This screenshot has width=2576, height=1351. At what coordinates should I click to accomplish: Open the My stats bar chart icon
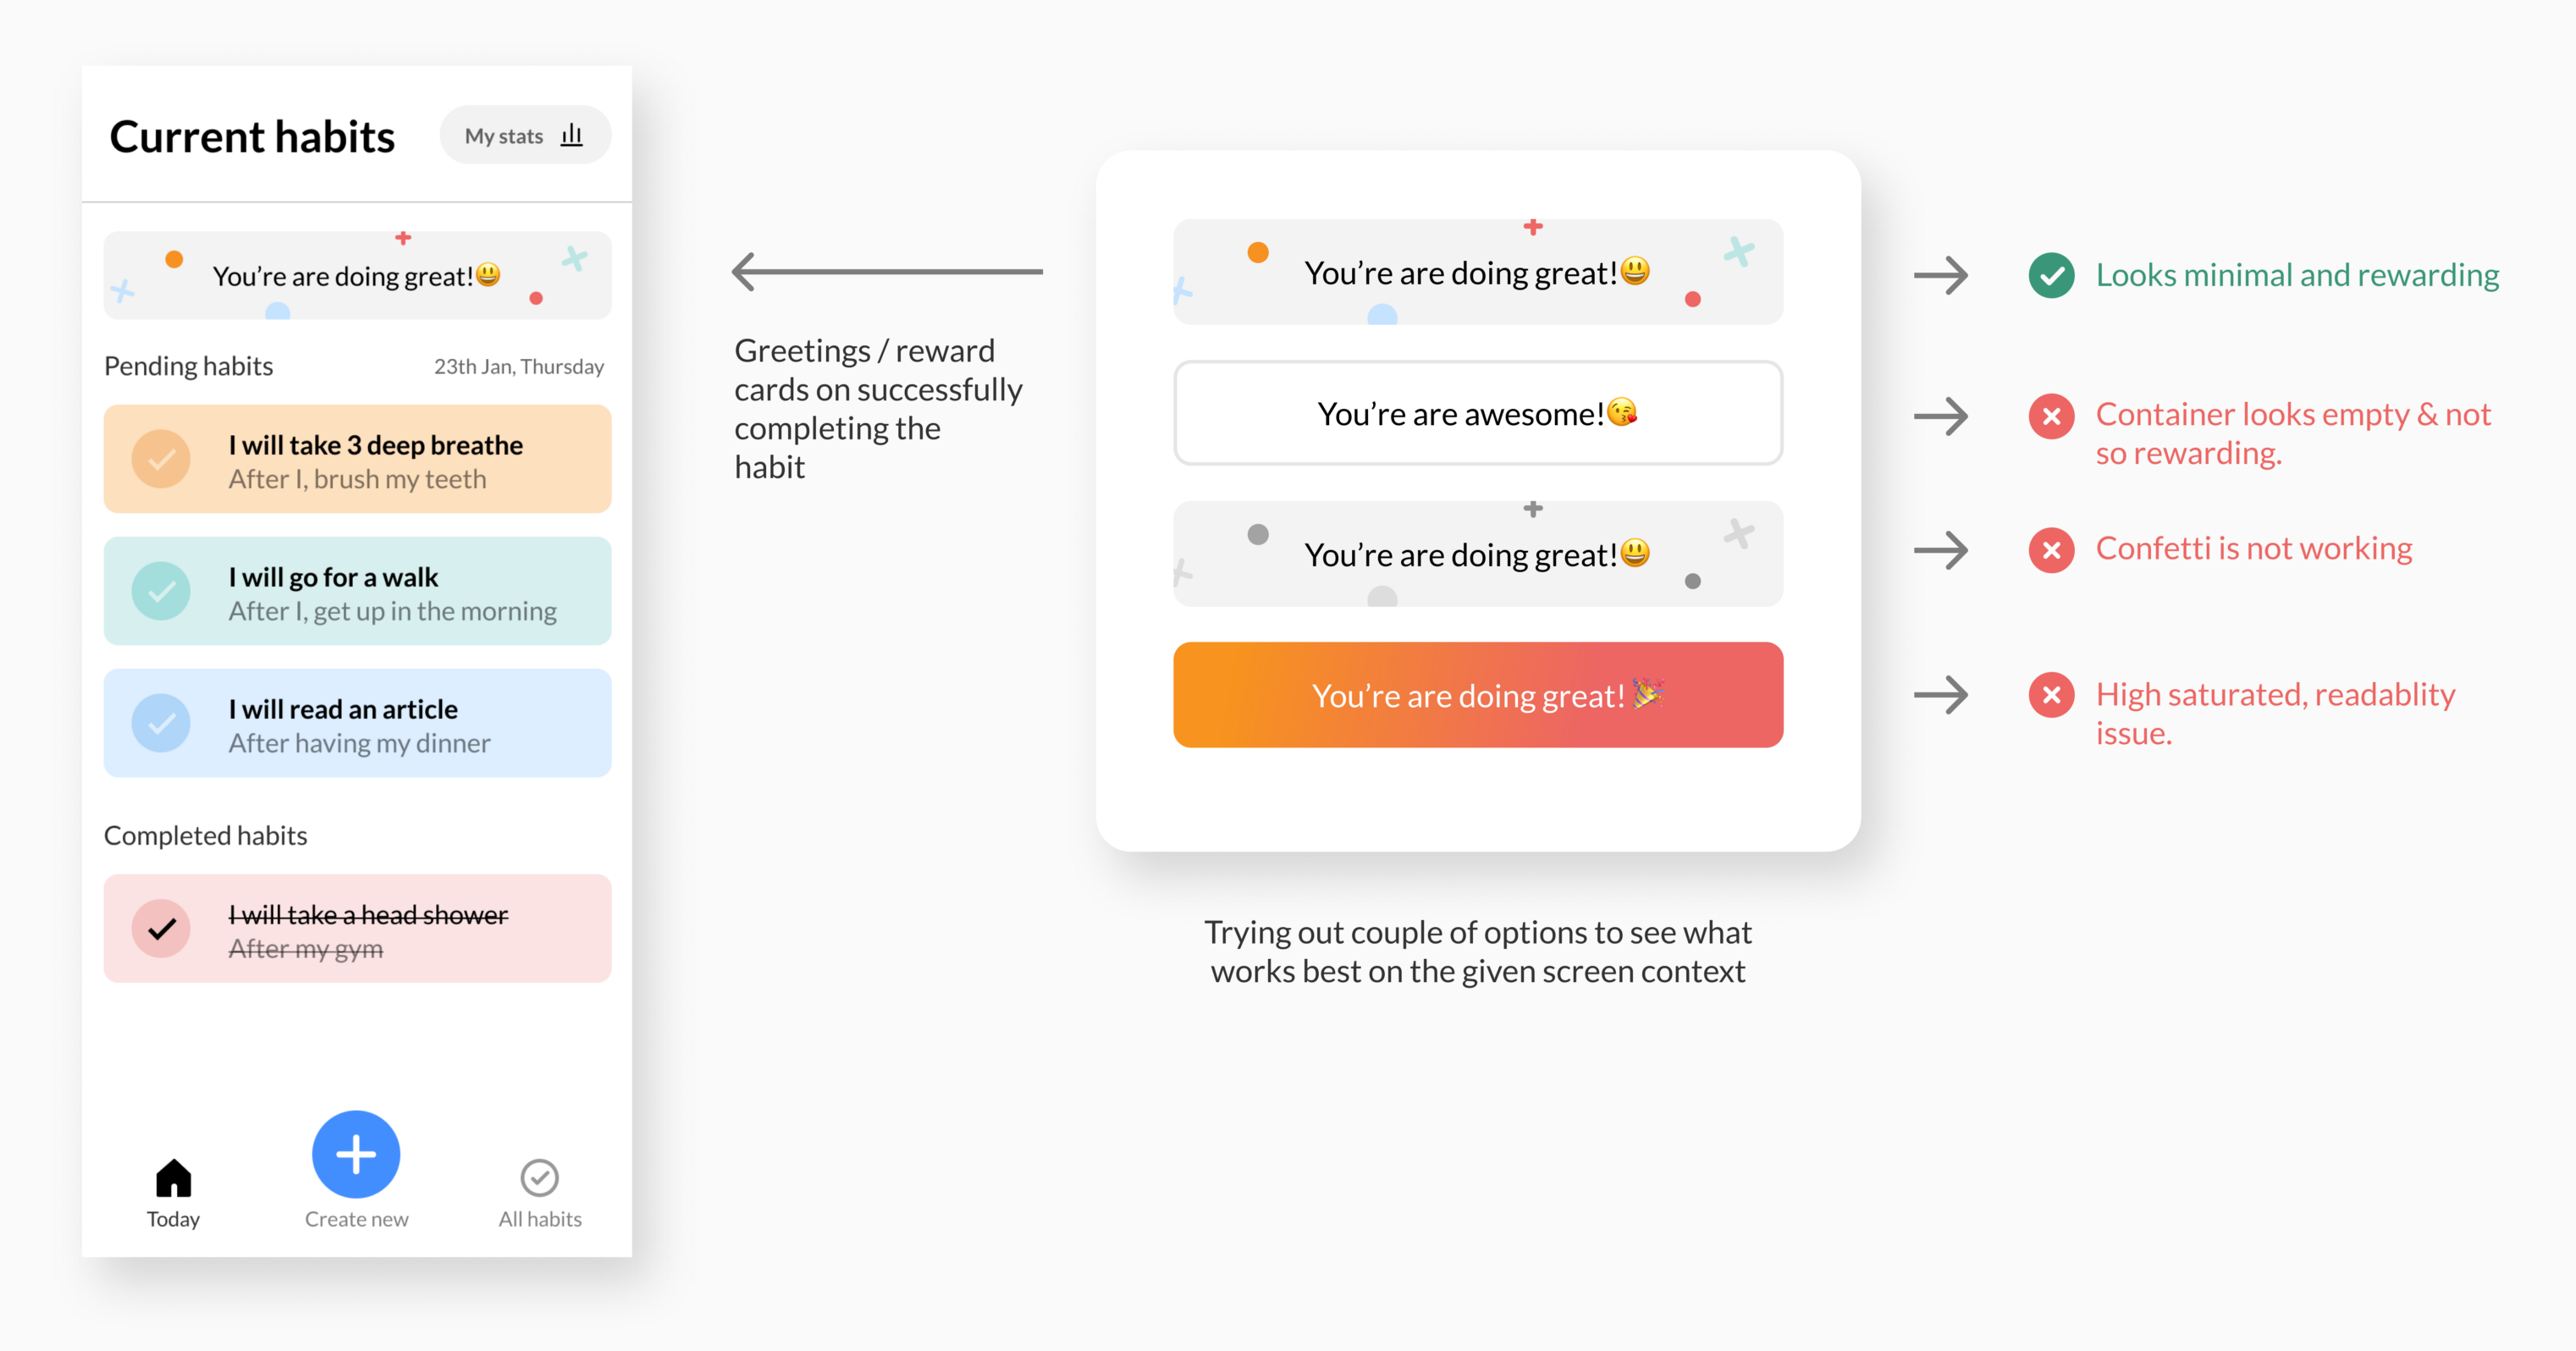point(571,135)
